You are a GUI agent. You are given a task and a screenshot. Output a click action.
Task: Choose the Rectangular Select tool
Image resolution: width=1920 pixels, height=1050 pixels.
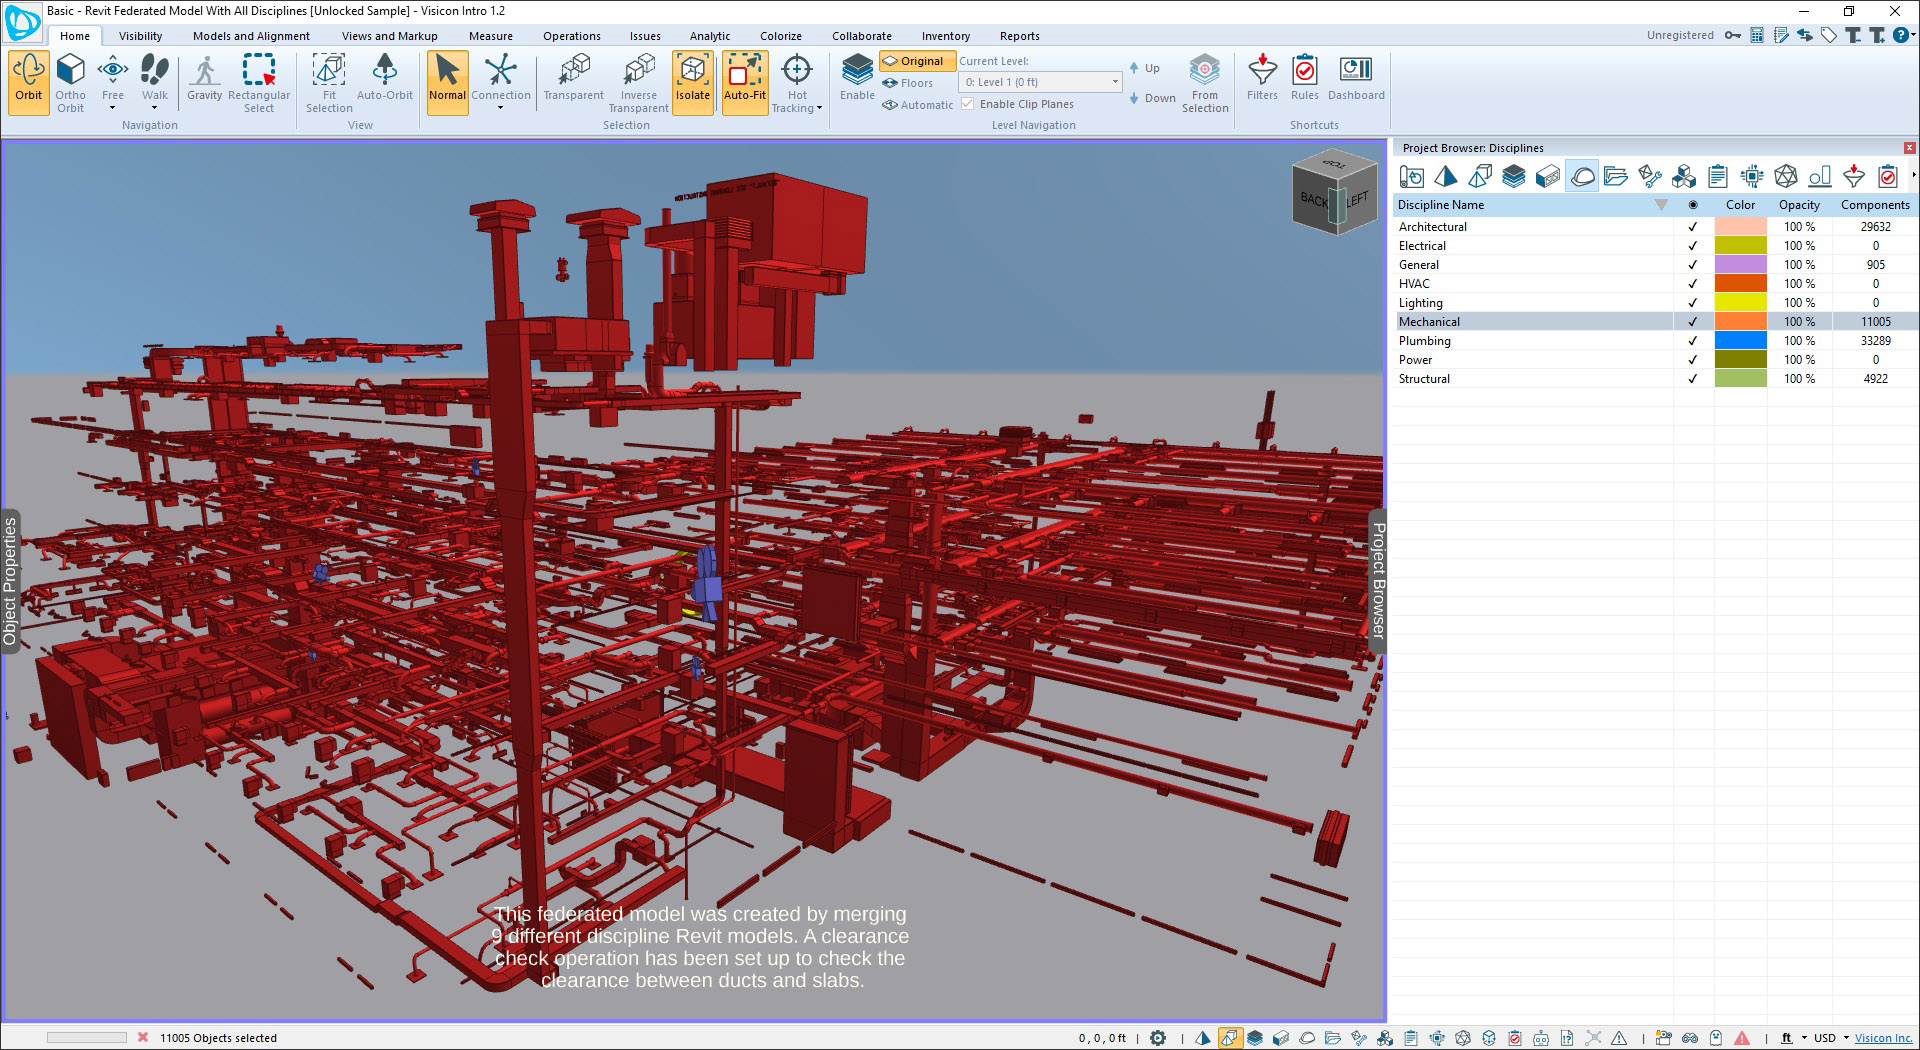tap(259, 81)
